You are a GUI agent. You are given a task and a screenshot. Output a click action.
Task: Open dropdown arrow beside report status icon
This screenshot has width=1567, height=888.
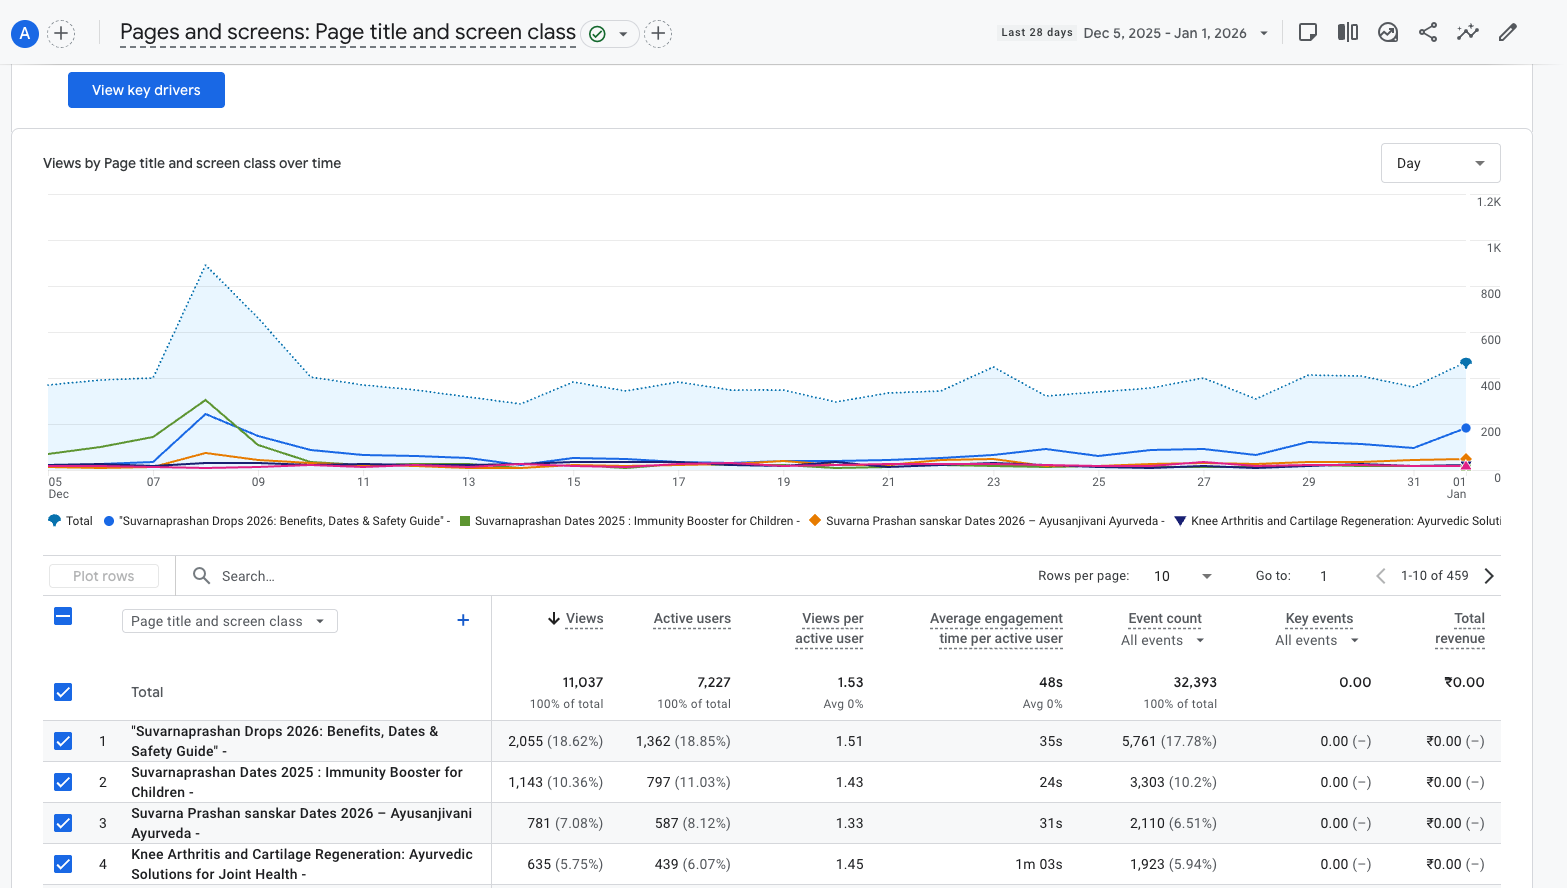click(623, 34)
